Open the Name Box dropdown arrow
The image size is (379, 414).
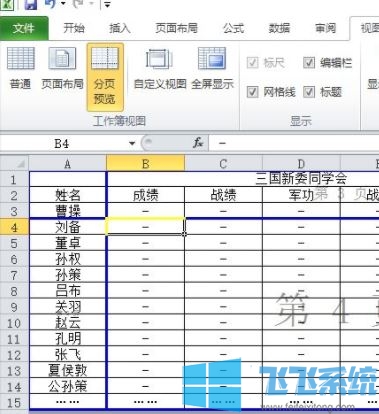[132, 144]
